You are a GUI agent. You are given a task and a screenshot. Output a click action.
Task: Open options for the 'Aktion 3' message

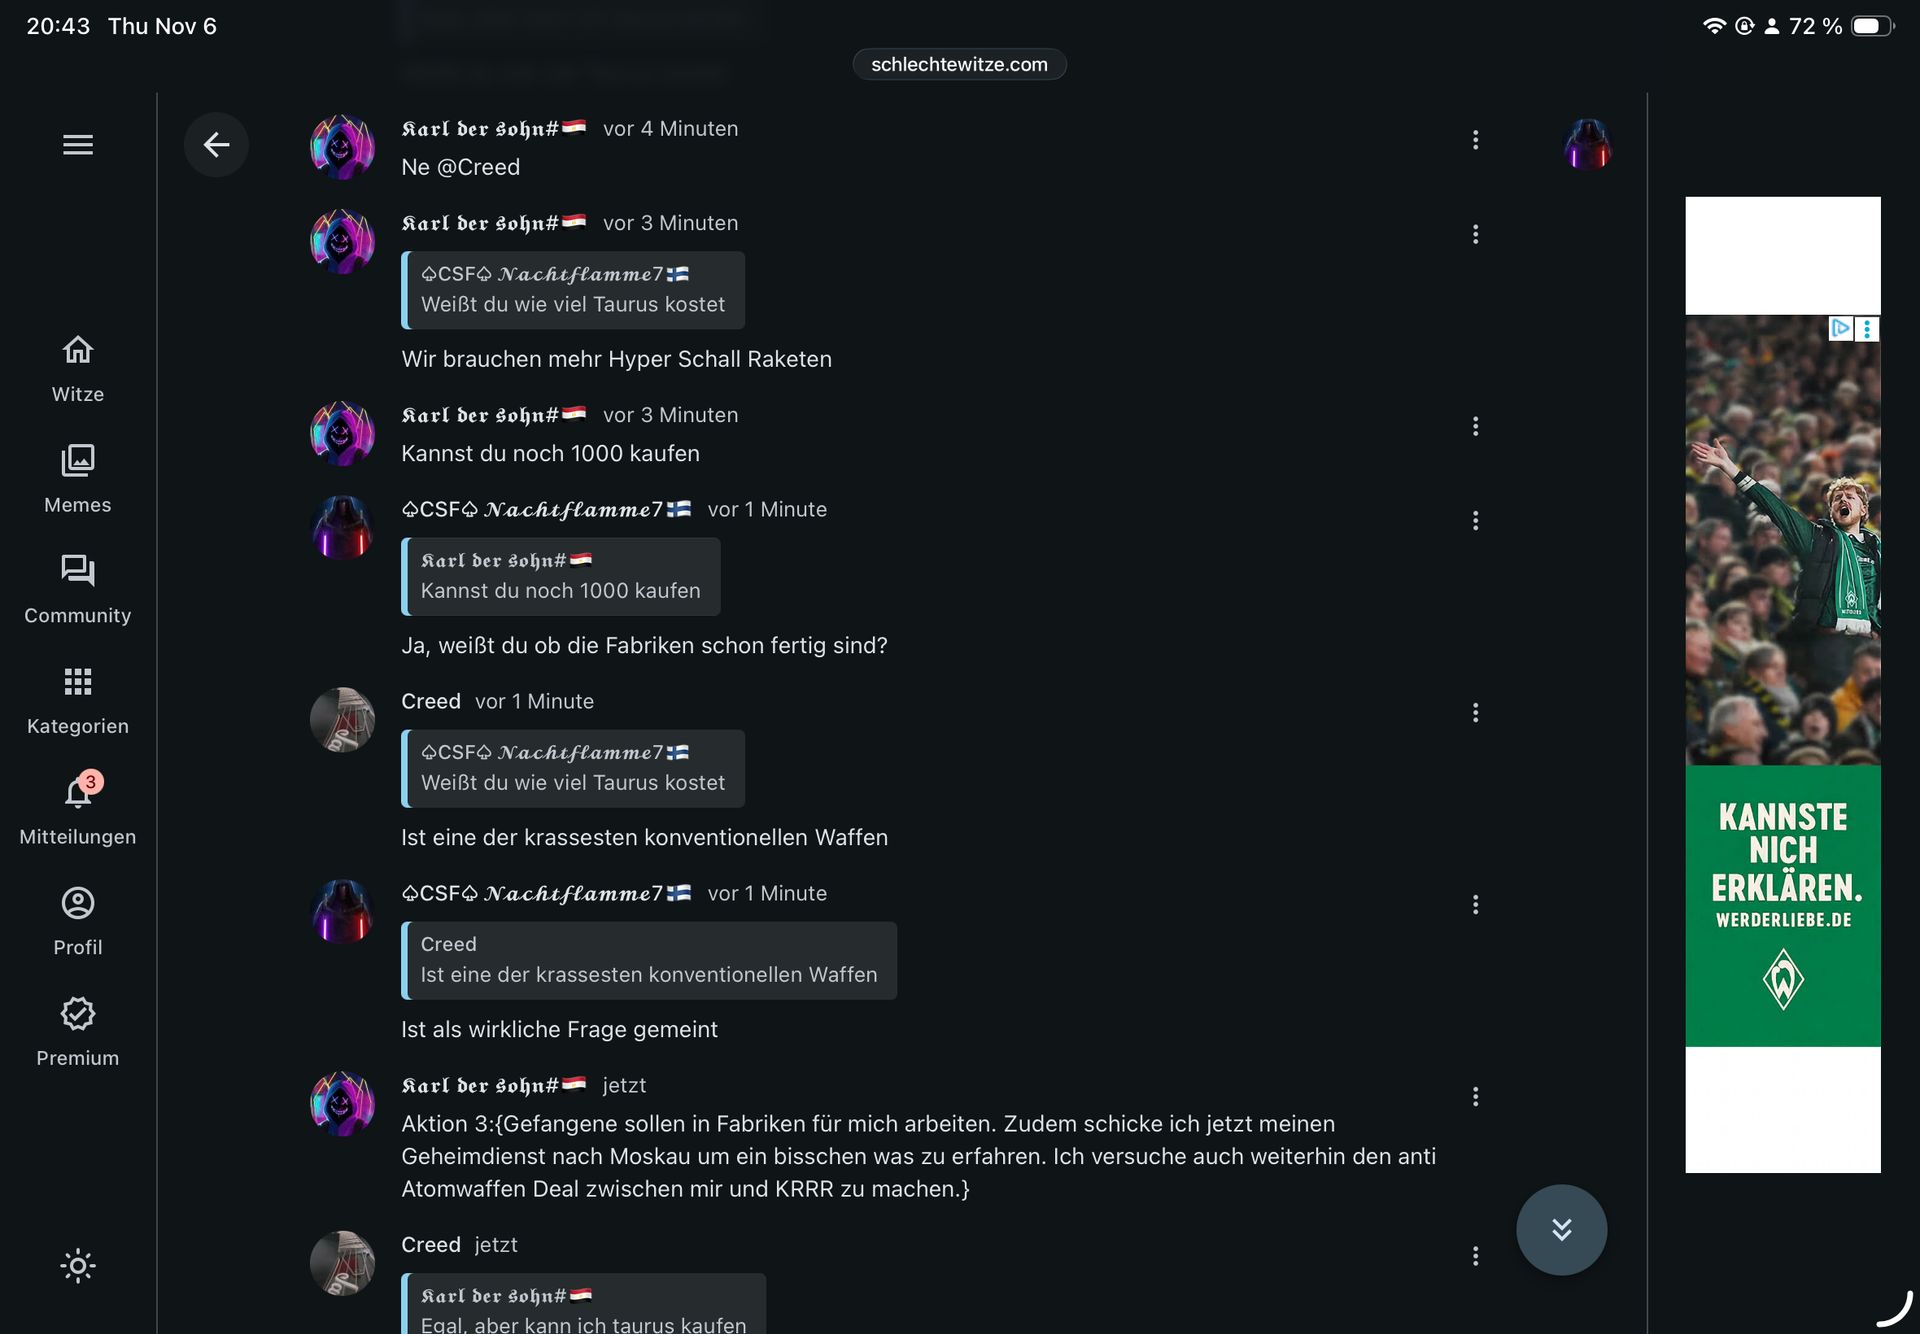(x=1475, y=1097)
